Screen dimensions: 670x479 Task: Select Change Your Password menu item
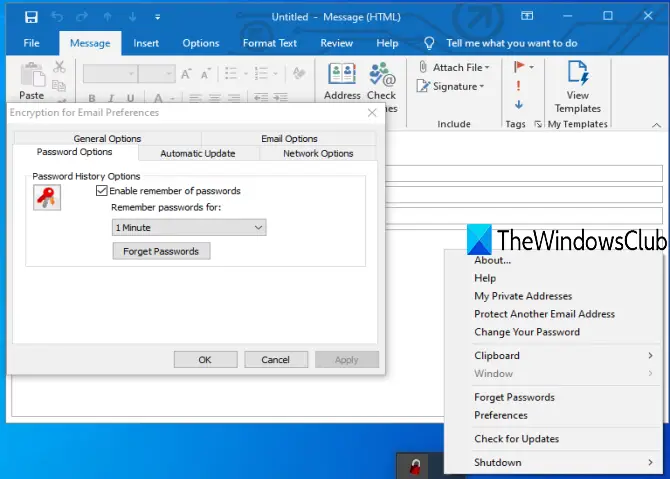[527, 332]
